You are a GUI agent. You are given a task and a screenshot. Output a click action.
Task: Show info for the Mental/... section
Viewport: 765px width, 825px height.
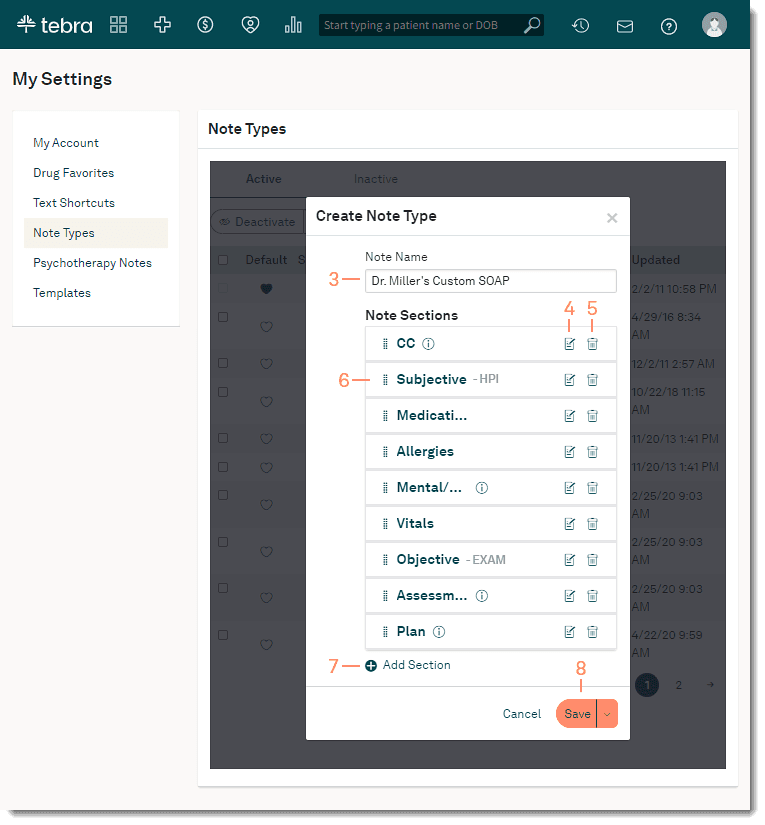[481, 488]
